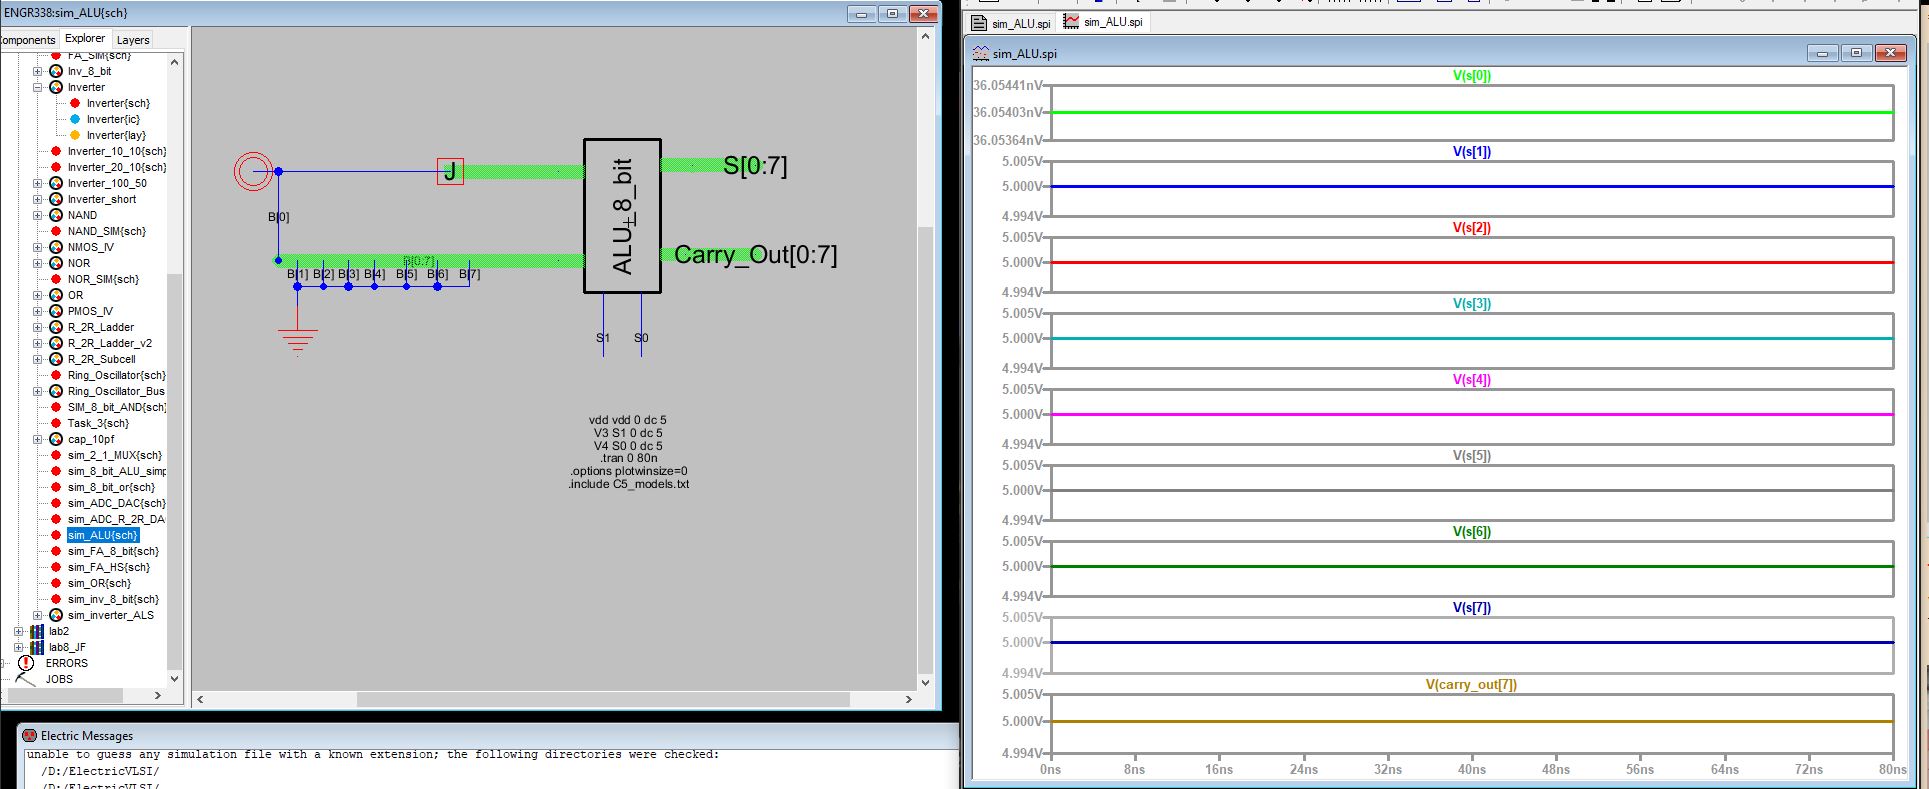Open the Inverter{sch} schematic cell

click(117, 103)
